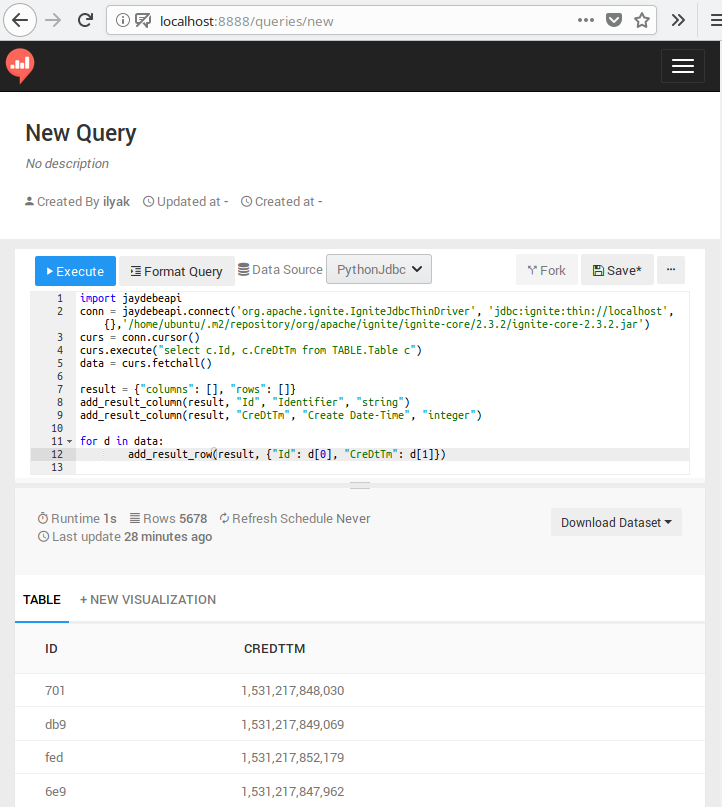Place cursor in the curs.execute select statement
The width and height of the screenshot is (722, 807).
(251, 350)
